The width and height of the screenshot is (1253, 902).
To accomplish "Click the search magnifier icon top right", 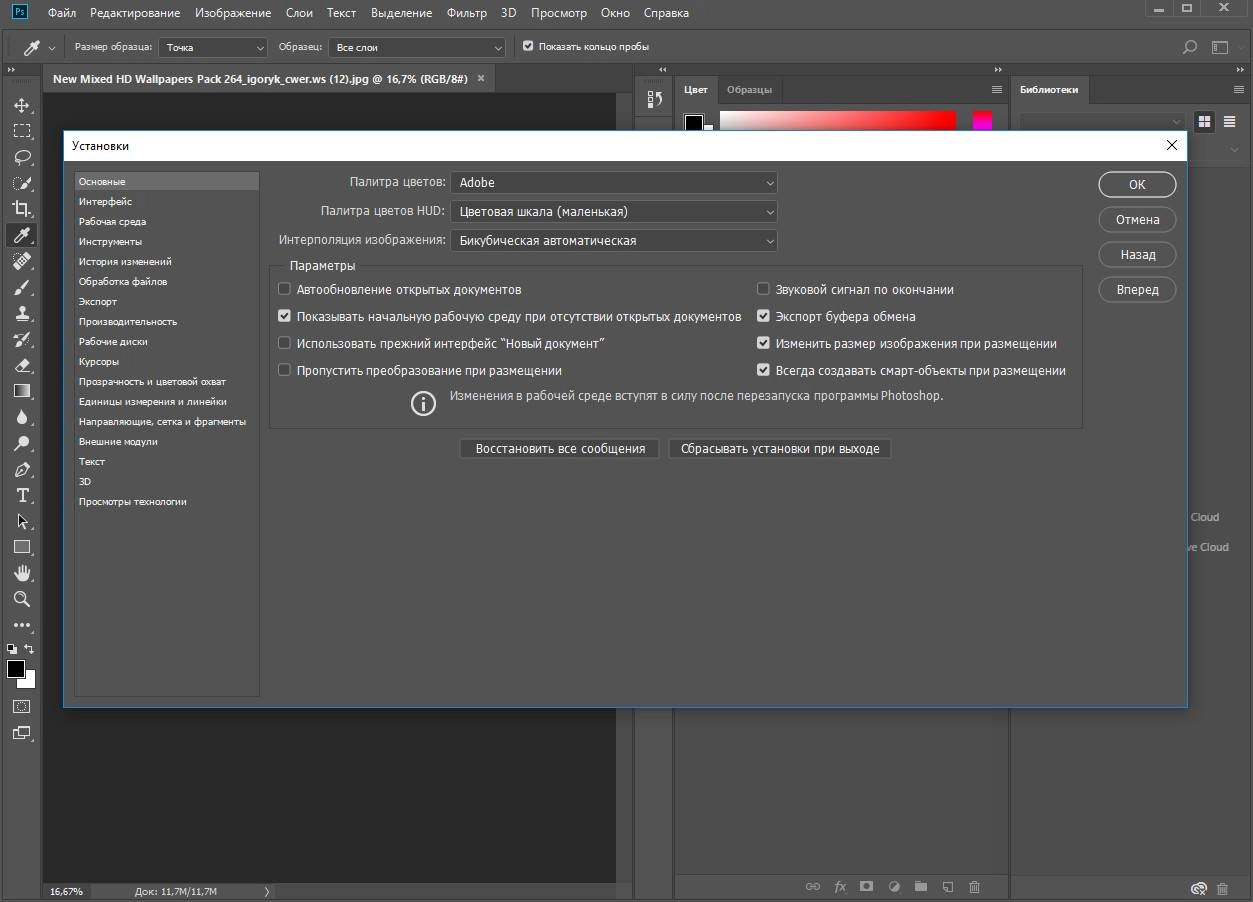I will tap(1190, 47).
